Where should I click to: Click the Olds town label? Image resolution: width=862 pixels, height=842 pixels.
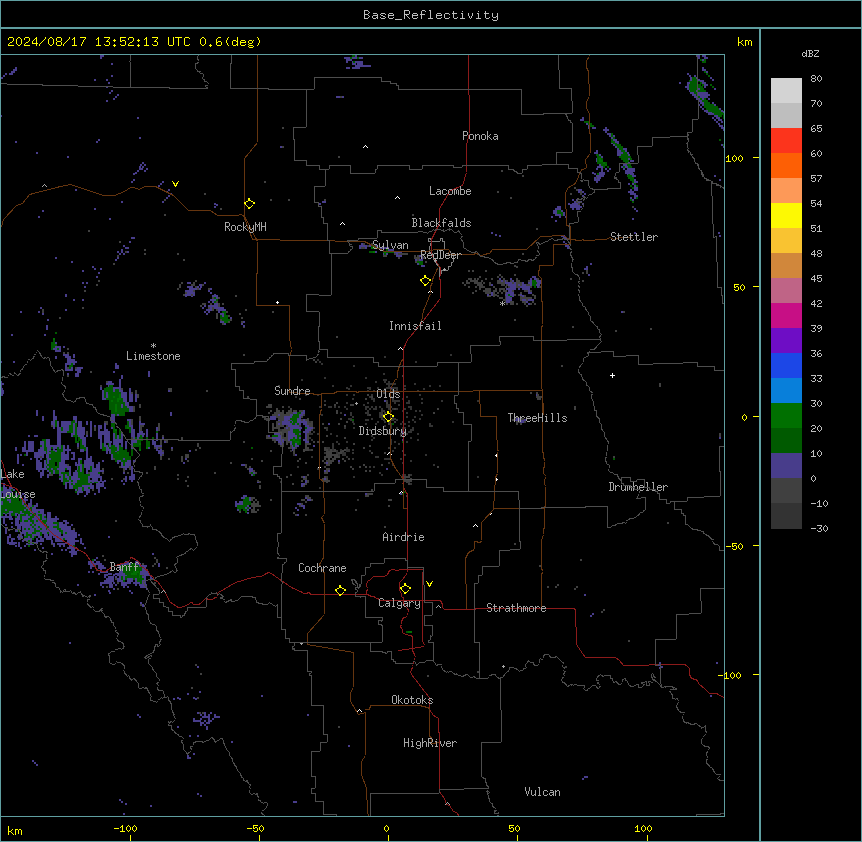(388, 394)
